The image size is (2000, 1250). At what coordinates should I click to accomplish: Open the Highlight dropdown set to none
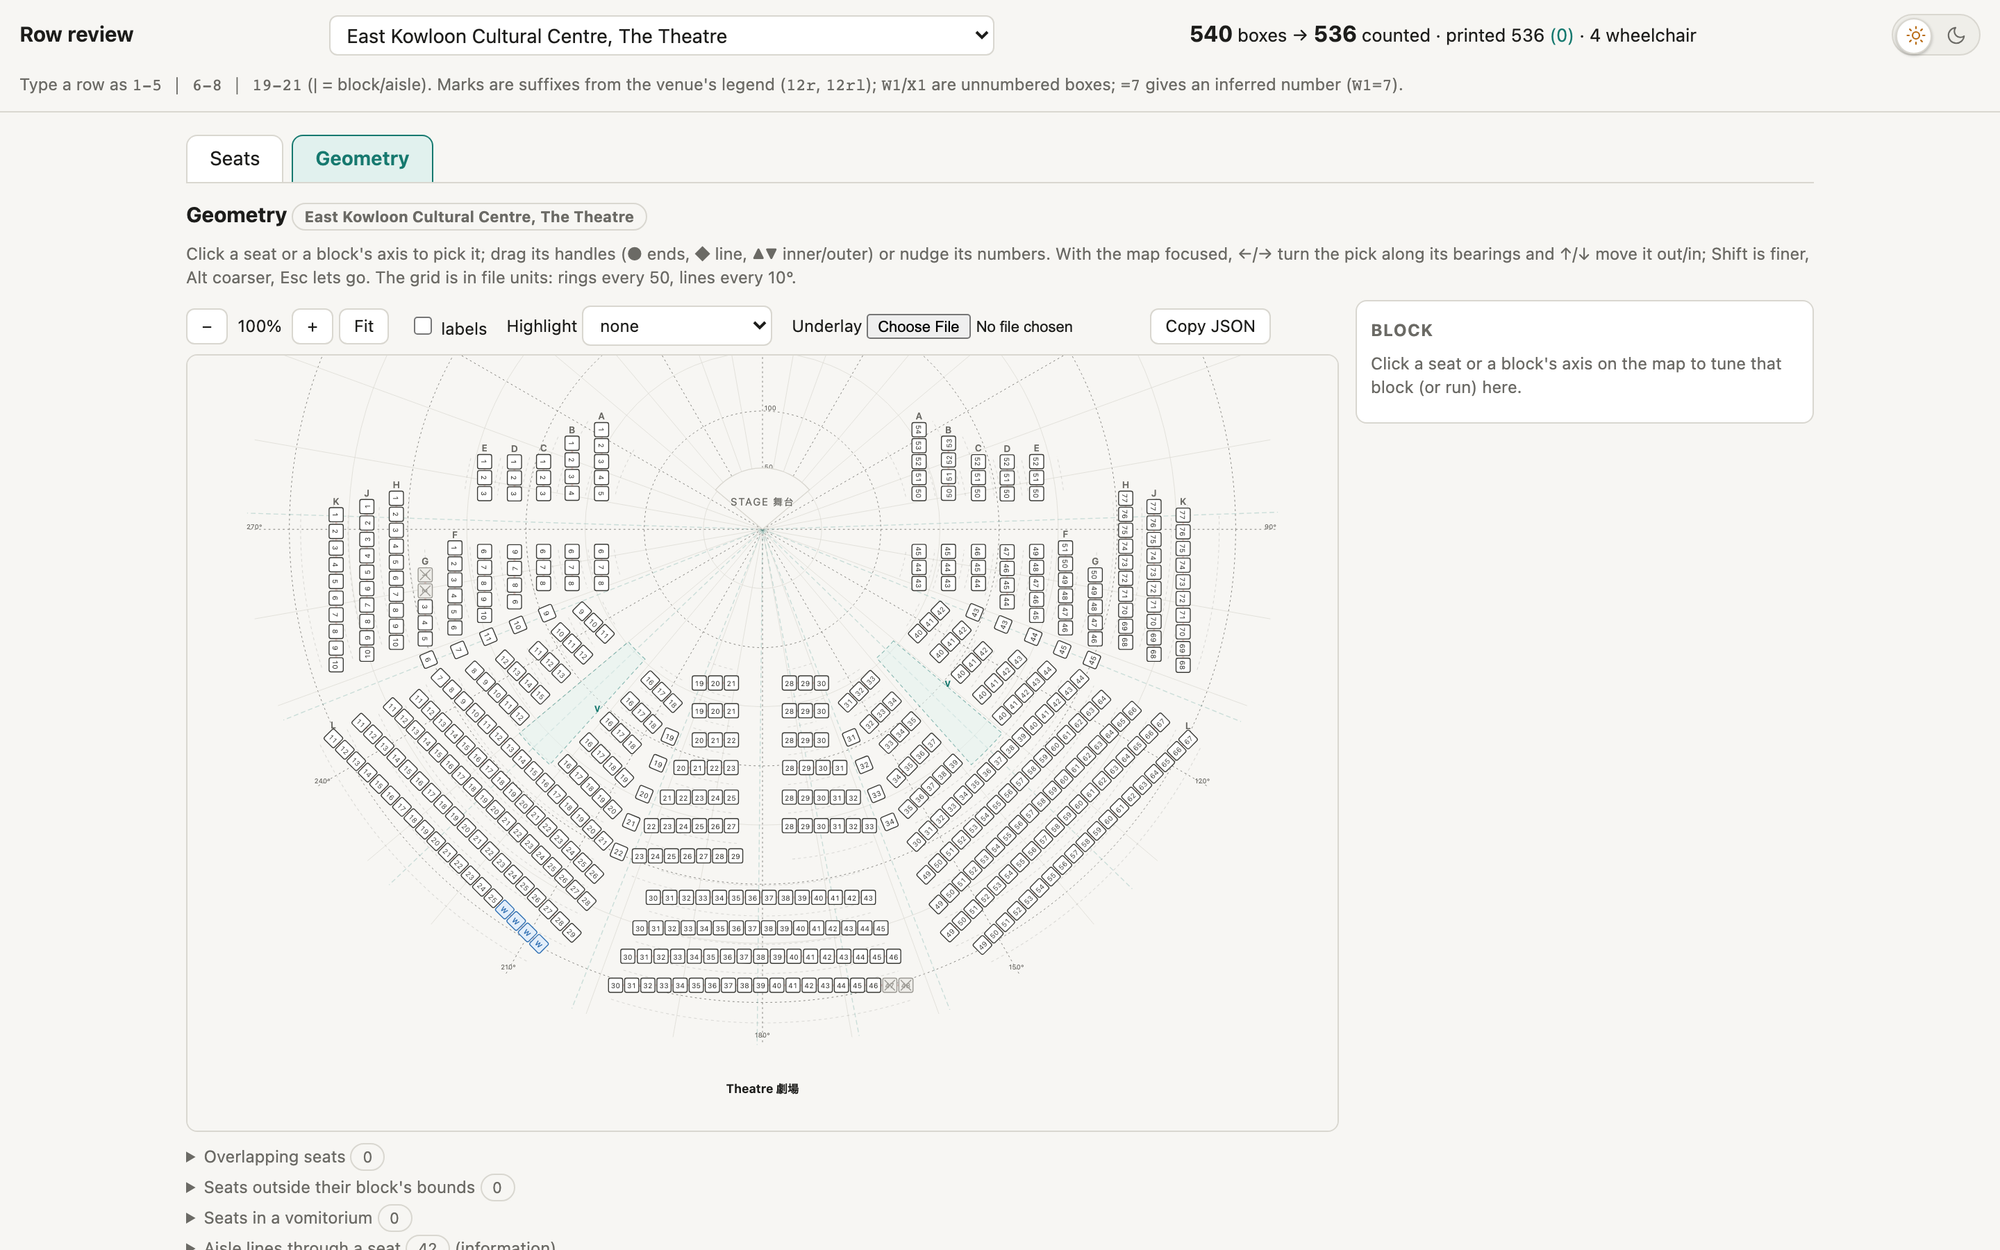pos(677,326)
